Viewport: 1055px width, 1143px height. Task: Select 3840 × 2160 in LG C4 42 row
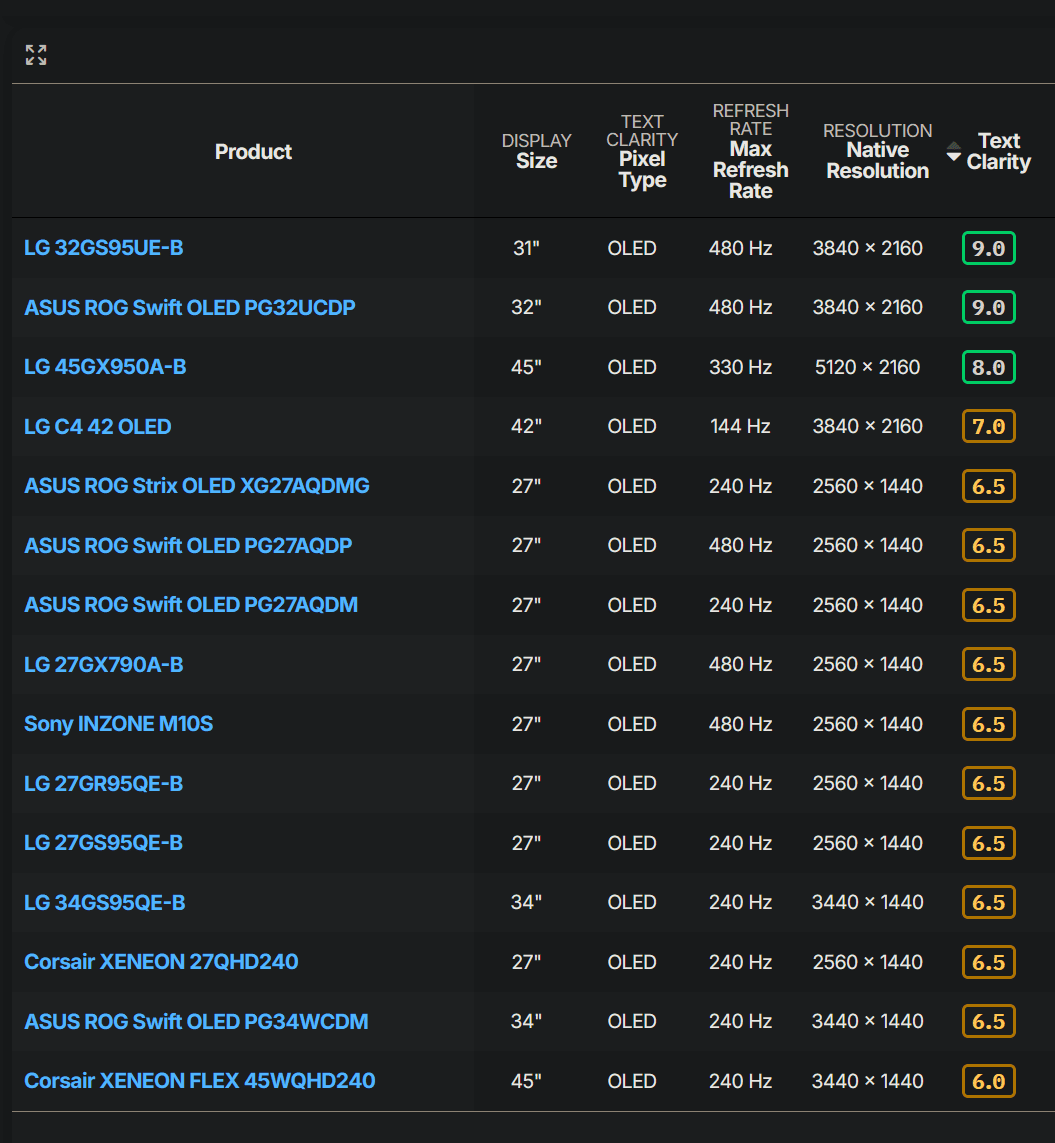(868, 426)
